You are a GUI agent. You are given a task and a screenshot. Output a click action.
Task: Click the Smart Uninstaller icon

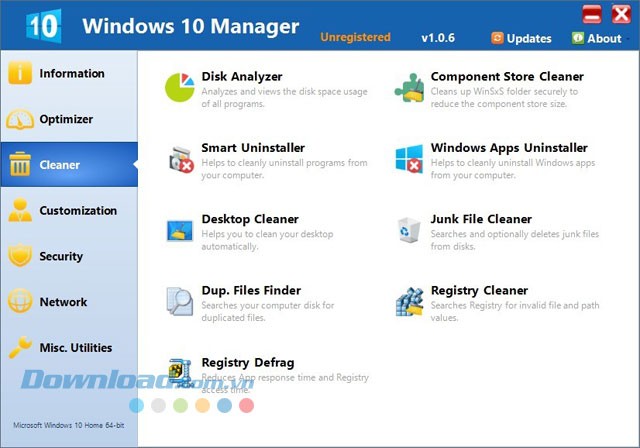coord(180,159)
